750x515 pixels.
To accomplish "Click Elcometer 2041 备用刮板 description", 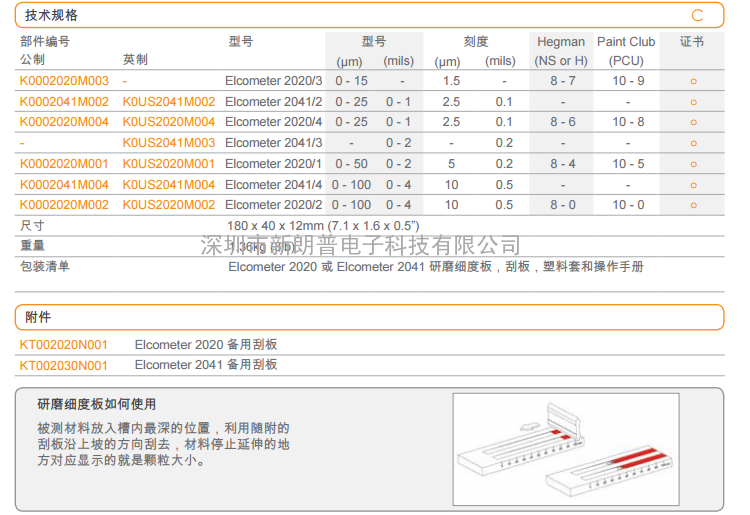I will pos(206,365).
